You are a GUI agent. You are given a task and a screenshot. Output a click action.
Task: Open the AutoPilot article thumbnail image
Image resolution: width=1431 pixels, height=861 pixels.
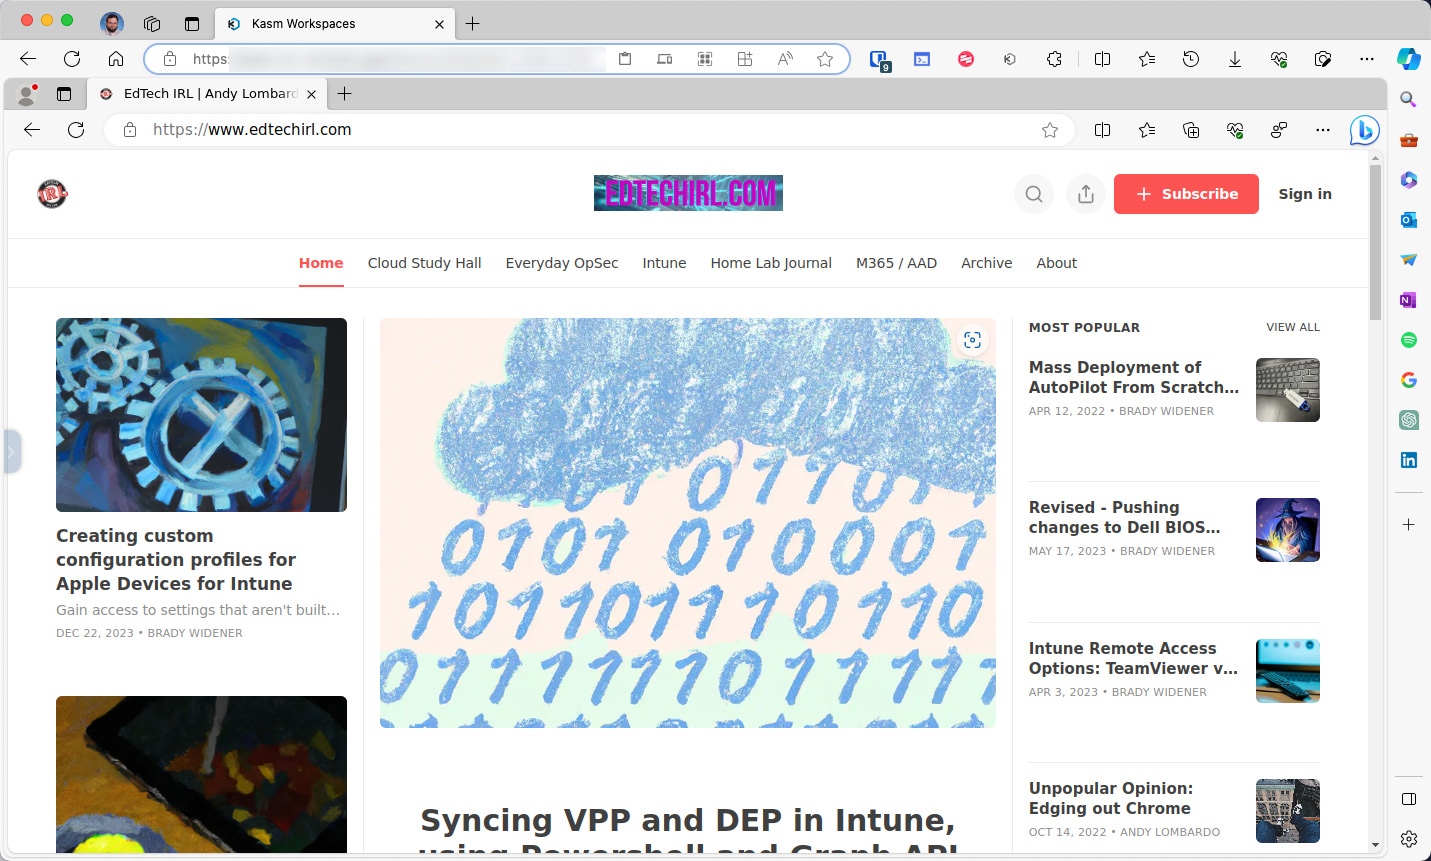tap(1287, 390)
